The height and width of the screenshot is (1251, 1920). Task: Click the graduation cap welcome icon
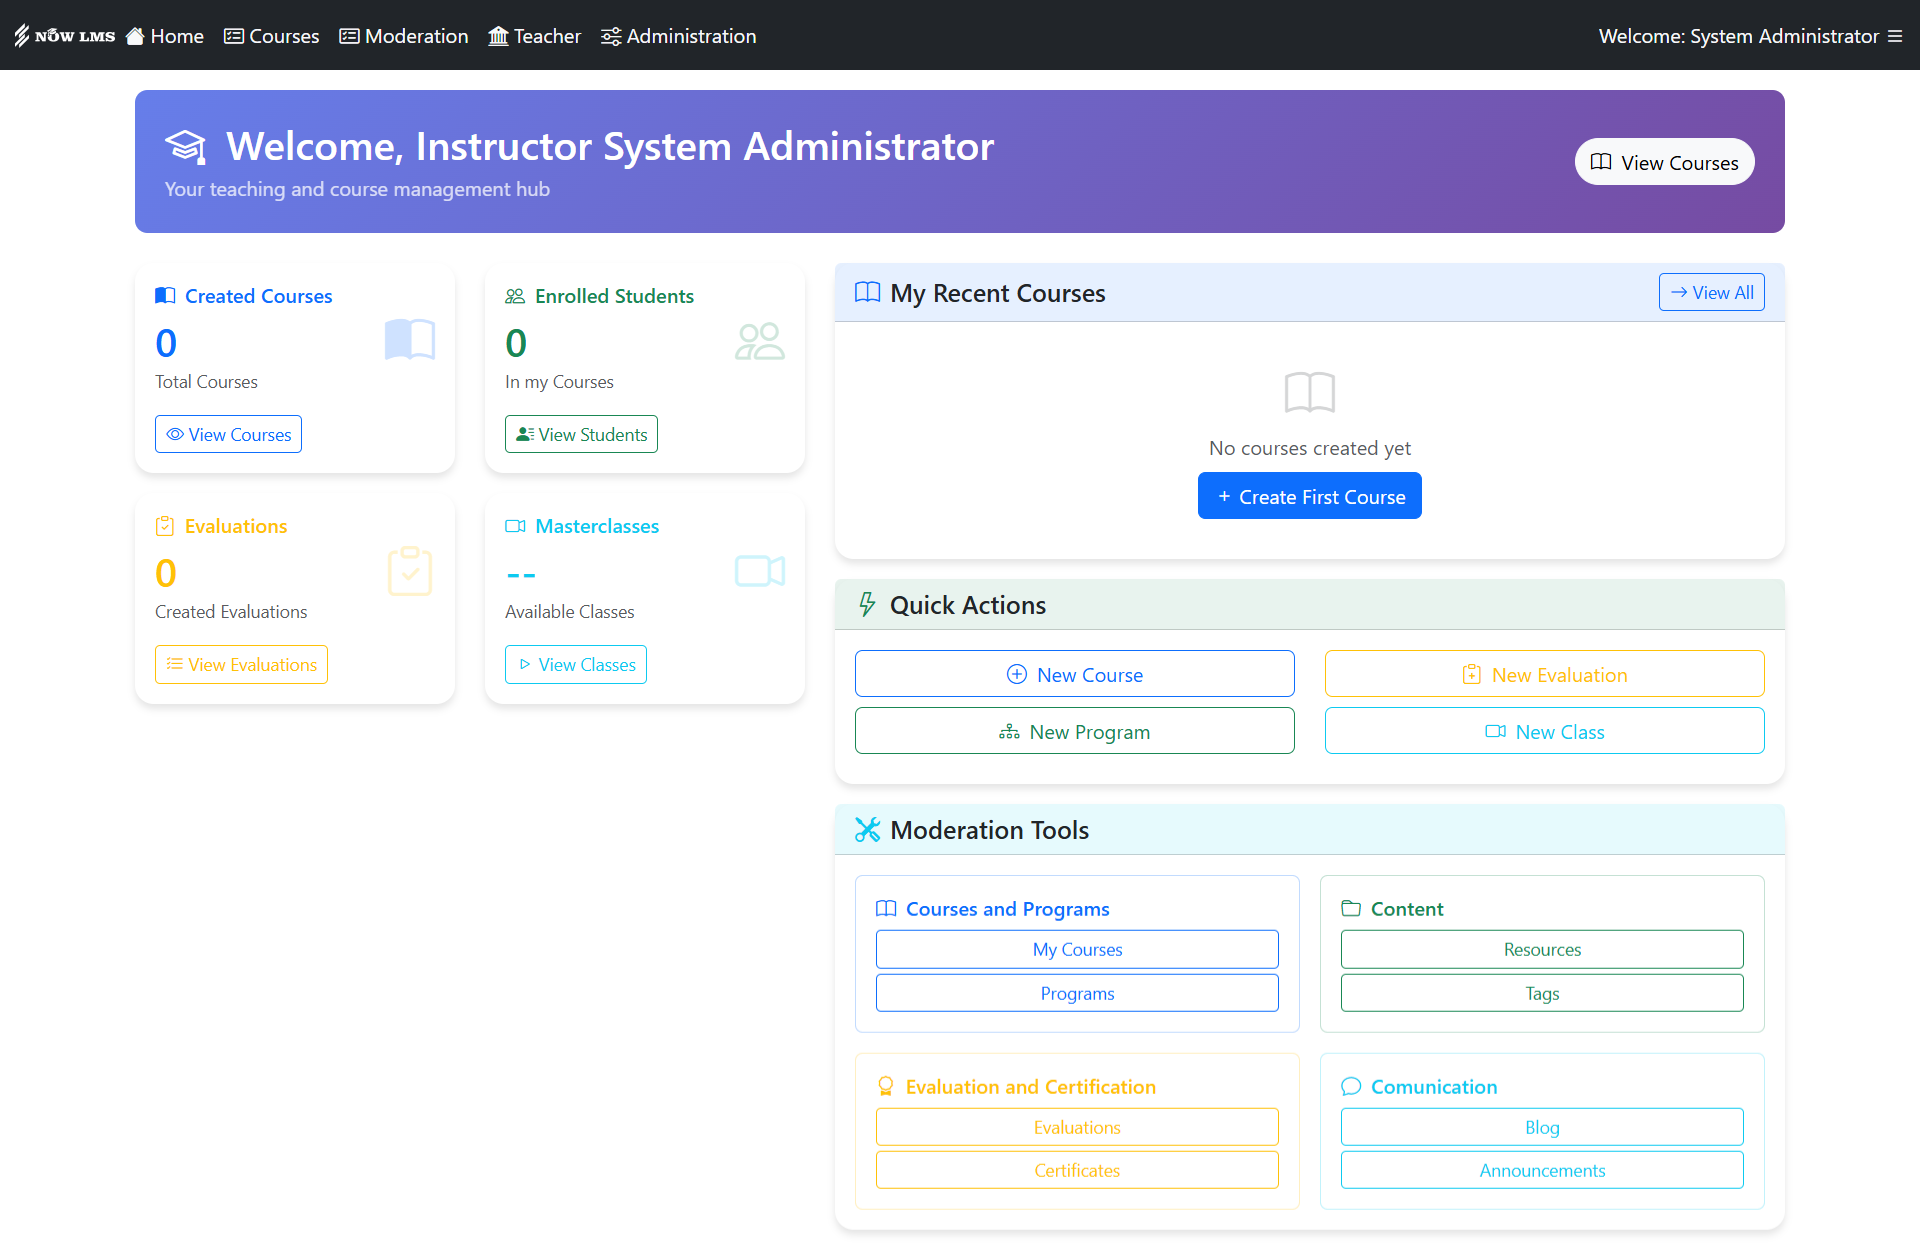coord(185,147)
